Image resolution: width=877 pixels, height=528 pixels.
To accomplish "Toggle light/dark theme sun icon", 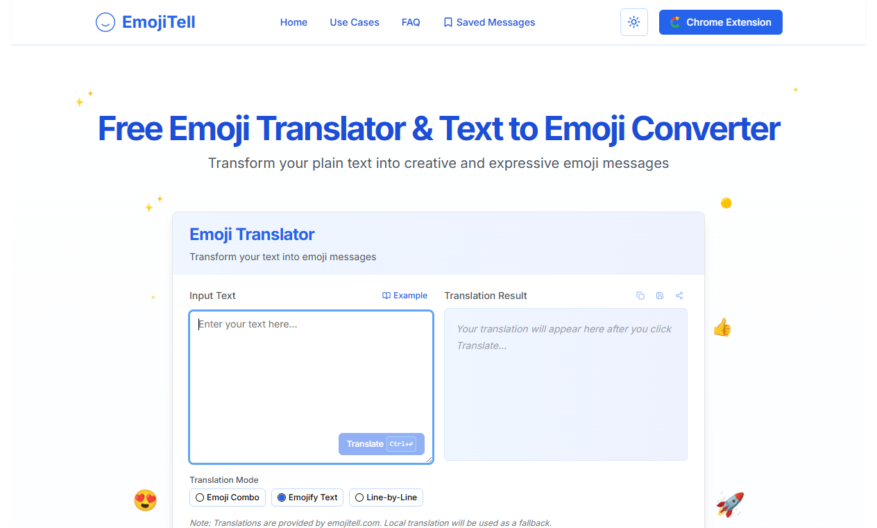I will (x=634, y=22).
